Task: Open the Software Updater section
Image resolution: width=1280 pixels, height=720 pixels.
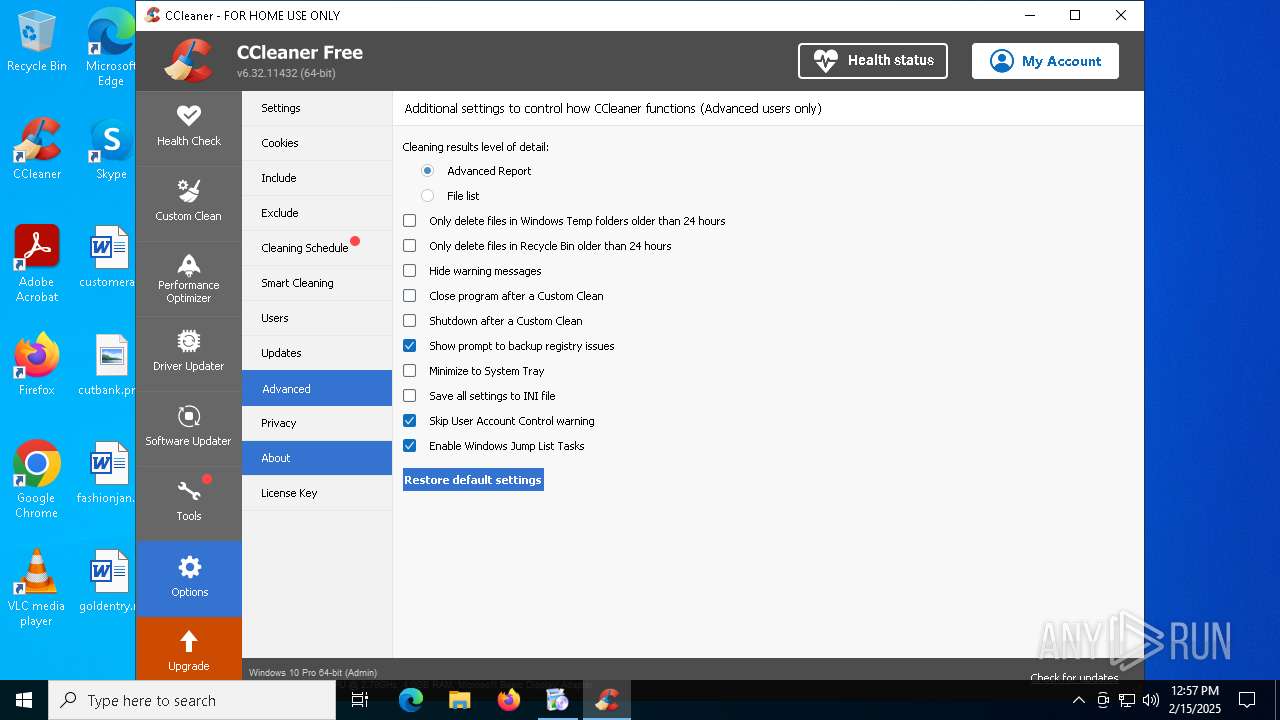Action: [188, 428]
